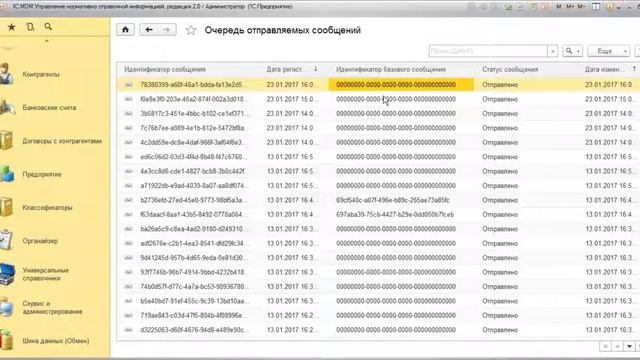Viewport: 640px width, 360px height.
Task: Open the Предприятие section
Action: pyautogui.click(x=42, y=174)
